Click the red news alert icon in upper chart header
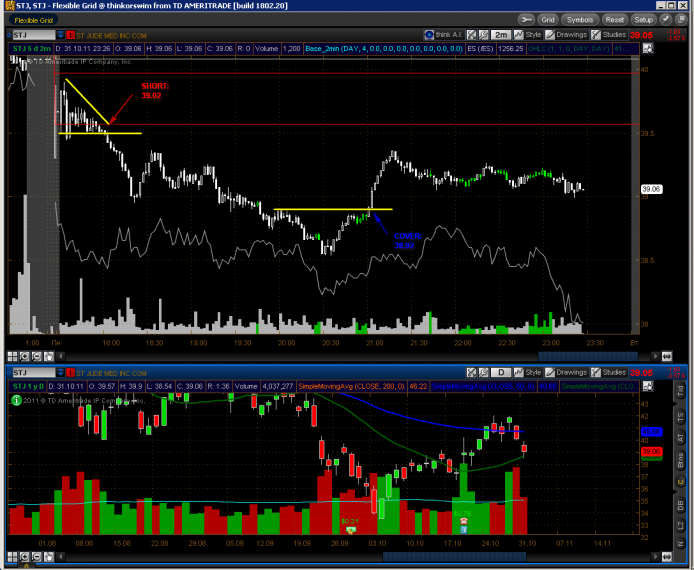694x570 pixels. pyautogui.click(x=71, y=35)
